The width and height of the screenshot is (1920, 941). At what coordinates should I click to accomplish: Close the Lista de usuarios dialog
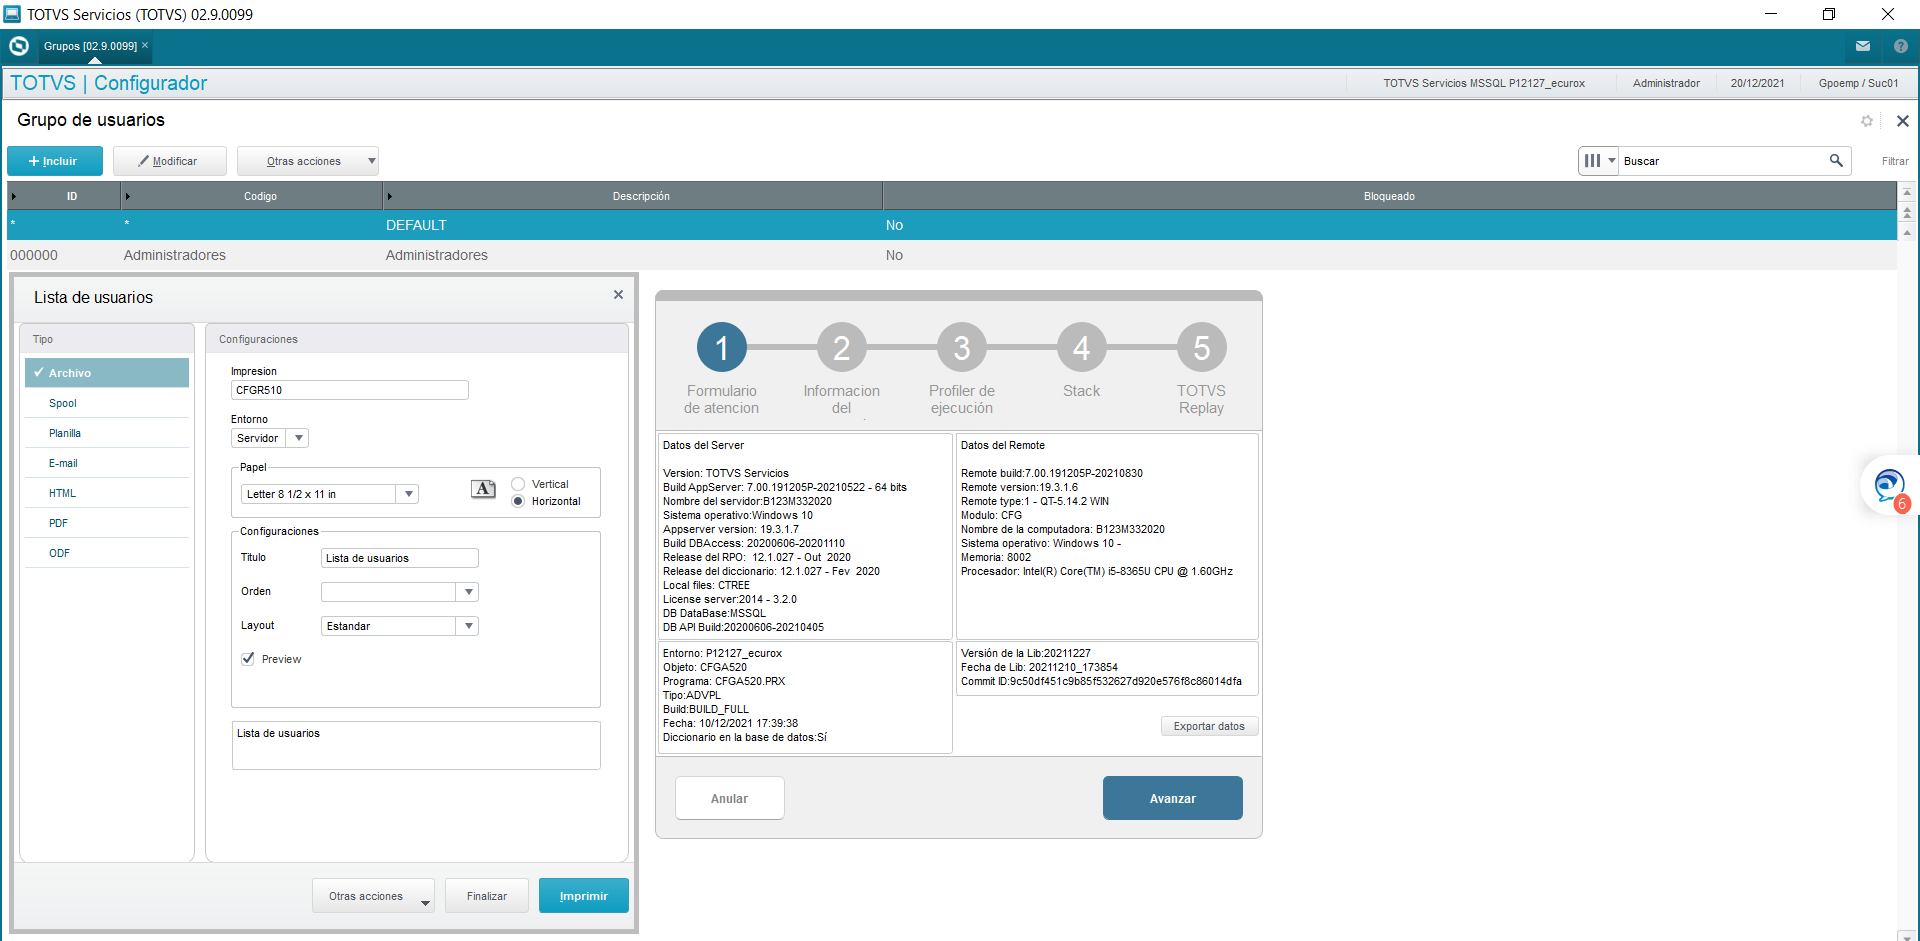(618, 295)
